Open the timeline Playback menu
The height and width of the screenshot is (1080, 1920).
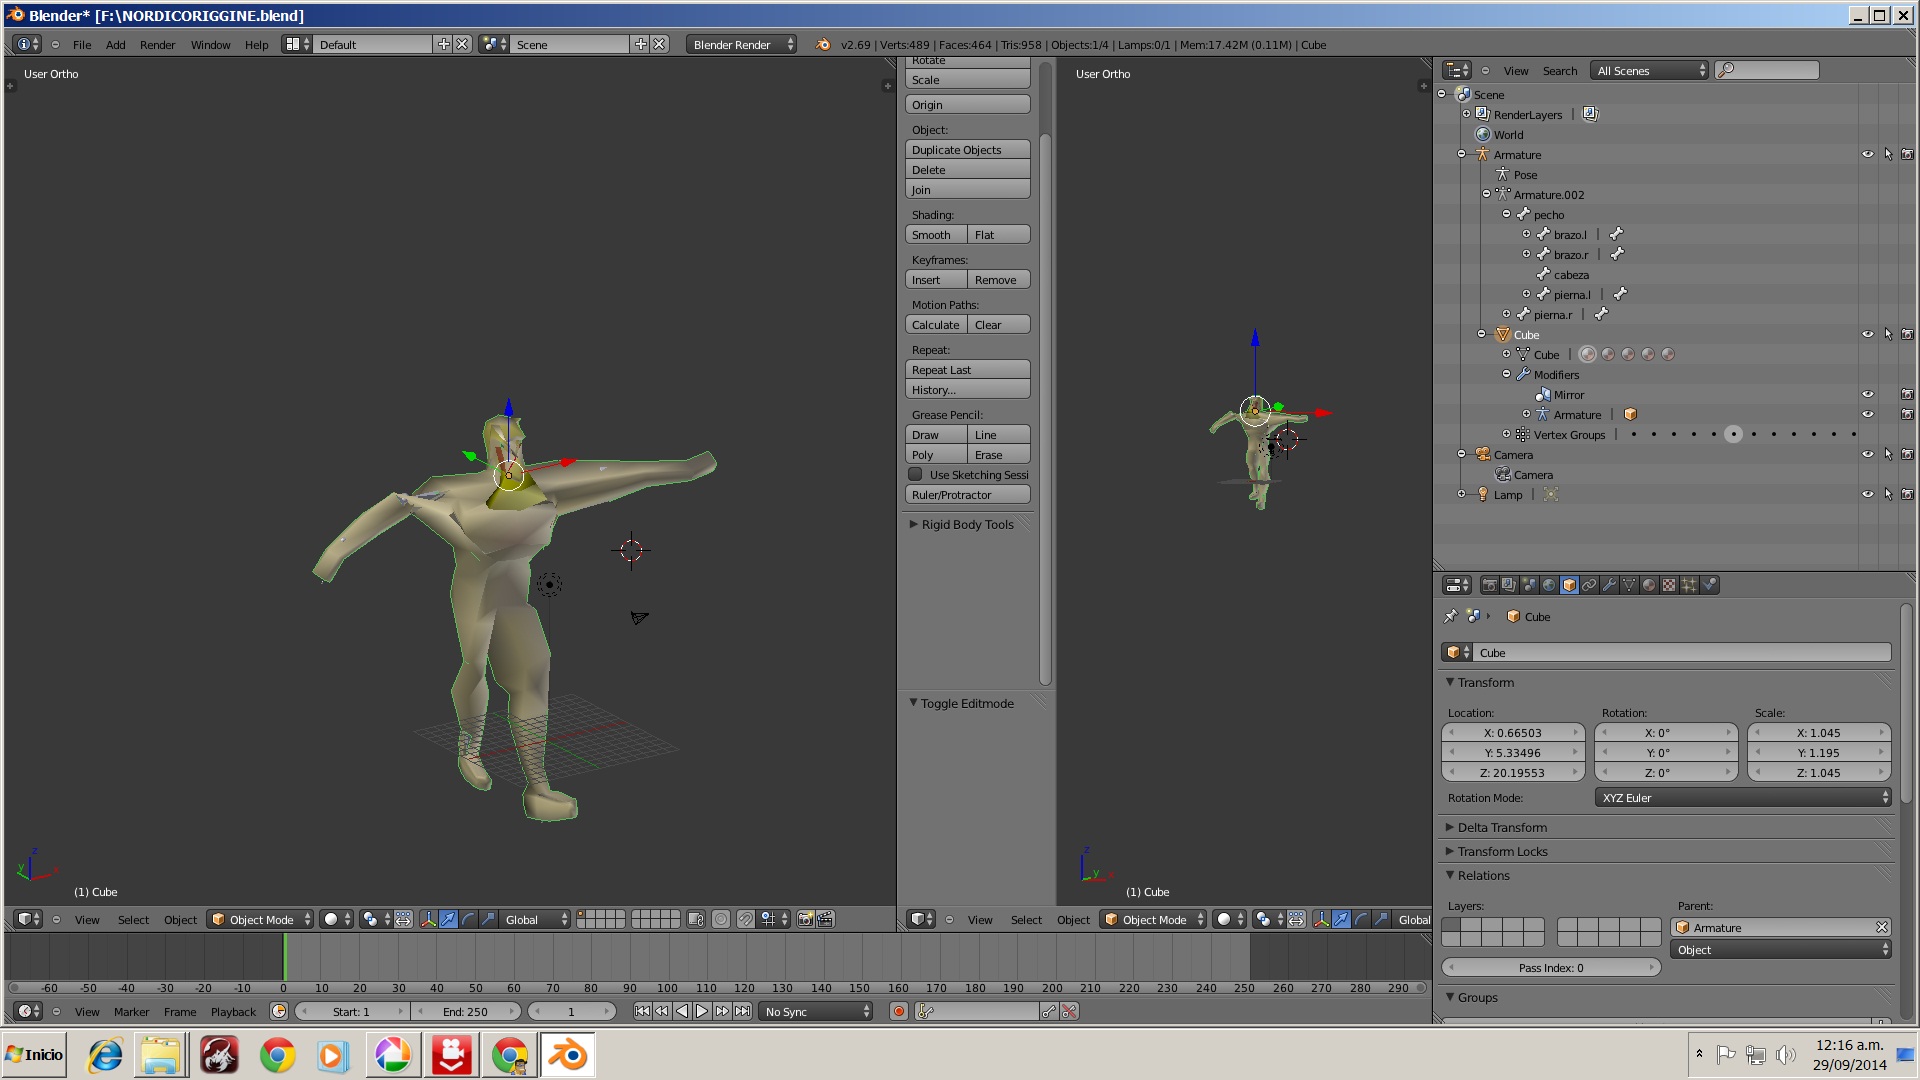tap(233, 1011)
